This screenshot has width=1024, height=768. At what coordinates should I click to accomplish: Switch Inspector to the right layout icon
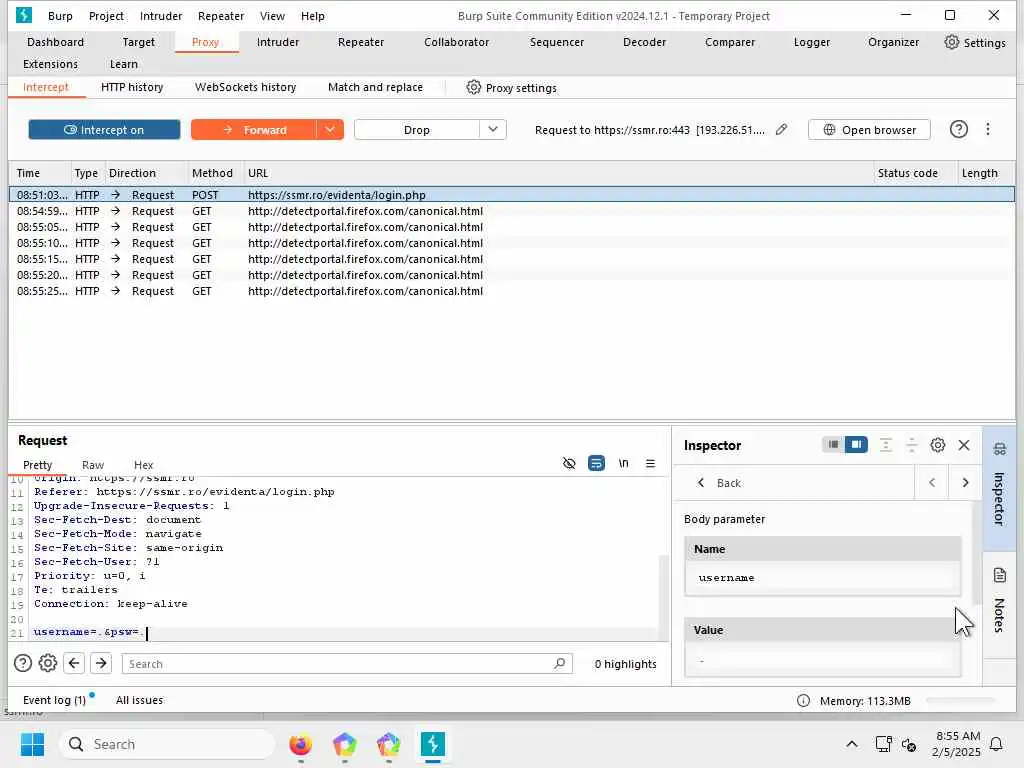[x=856, y=445]
